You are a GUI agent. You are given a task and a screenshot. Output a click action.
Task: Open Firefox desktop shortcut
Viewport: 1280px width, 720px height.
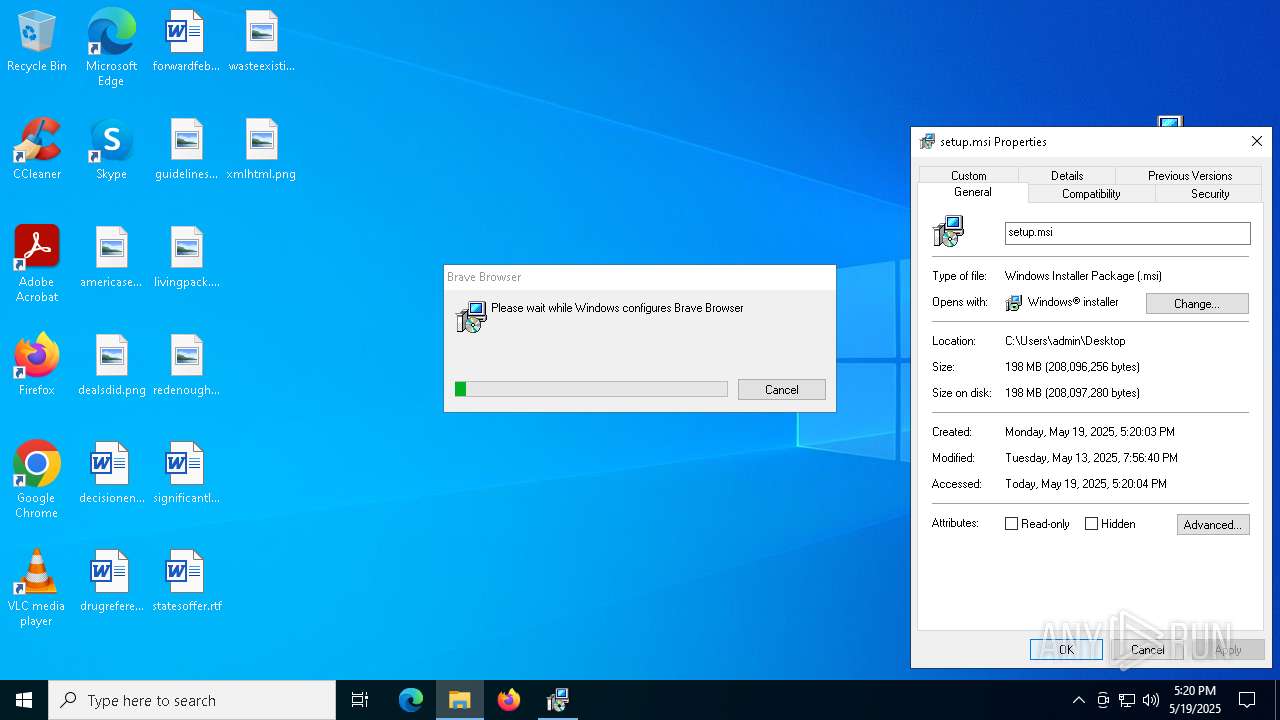coord(37,365)
